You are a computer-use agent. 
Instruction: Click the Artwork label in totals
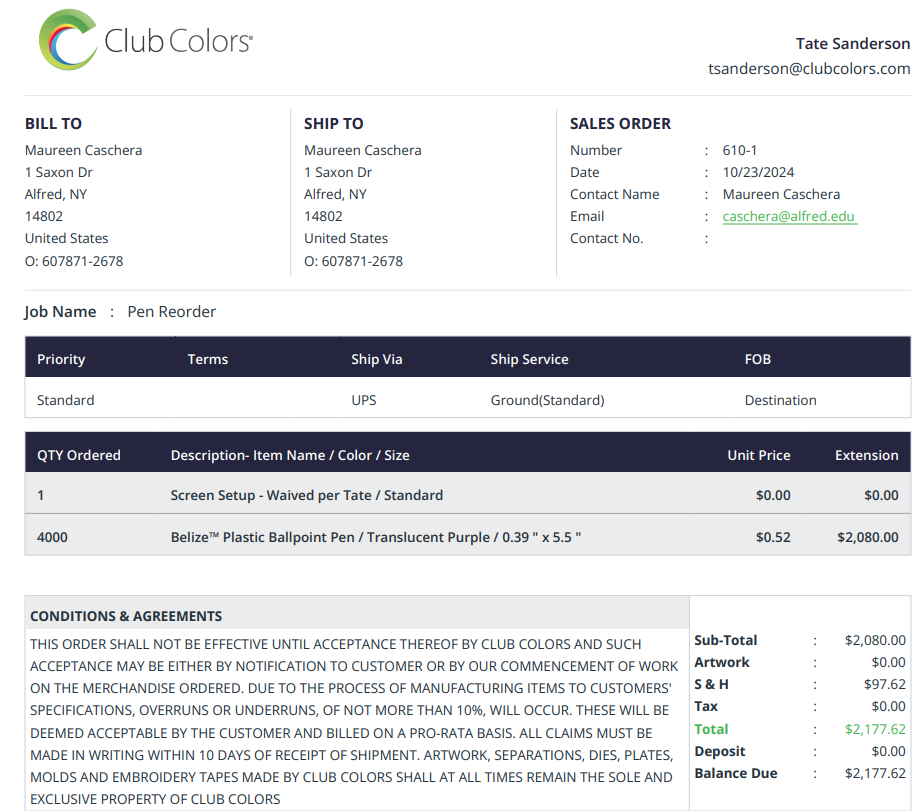[x=722, y=663]
